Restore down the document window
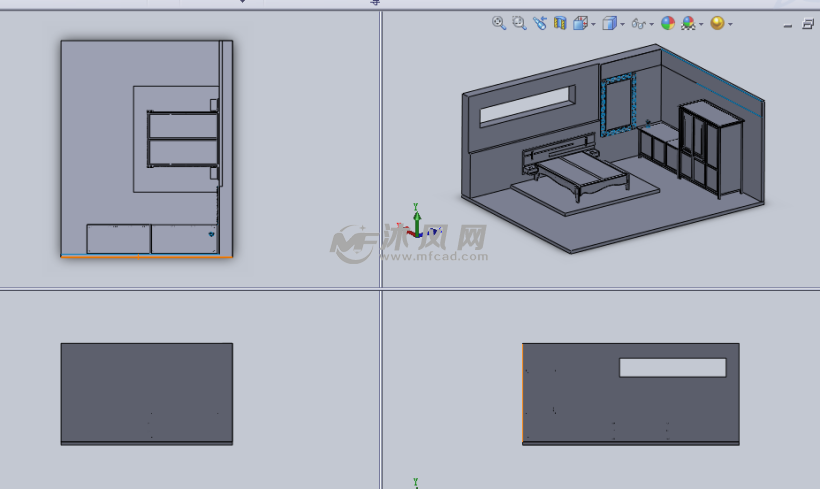 (808, 25)
